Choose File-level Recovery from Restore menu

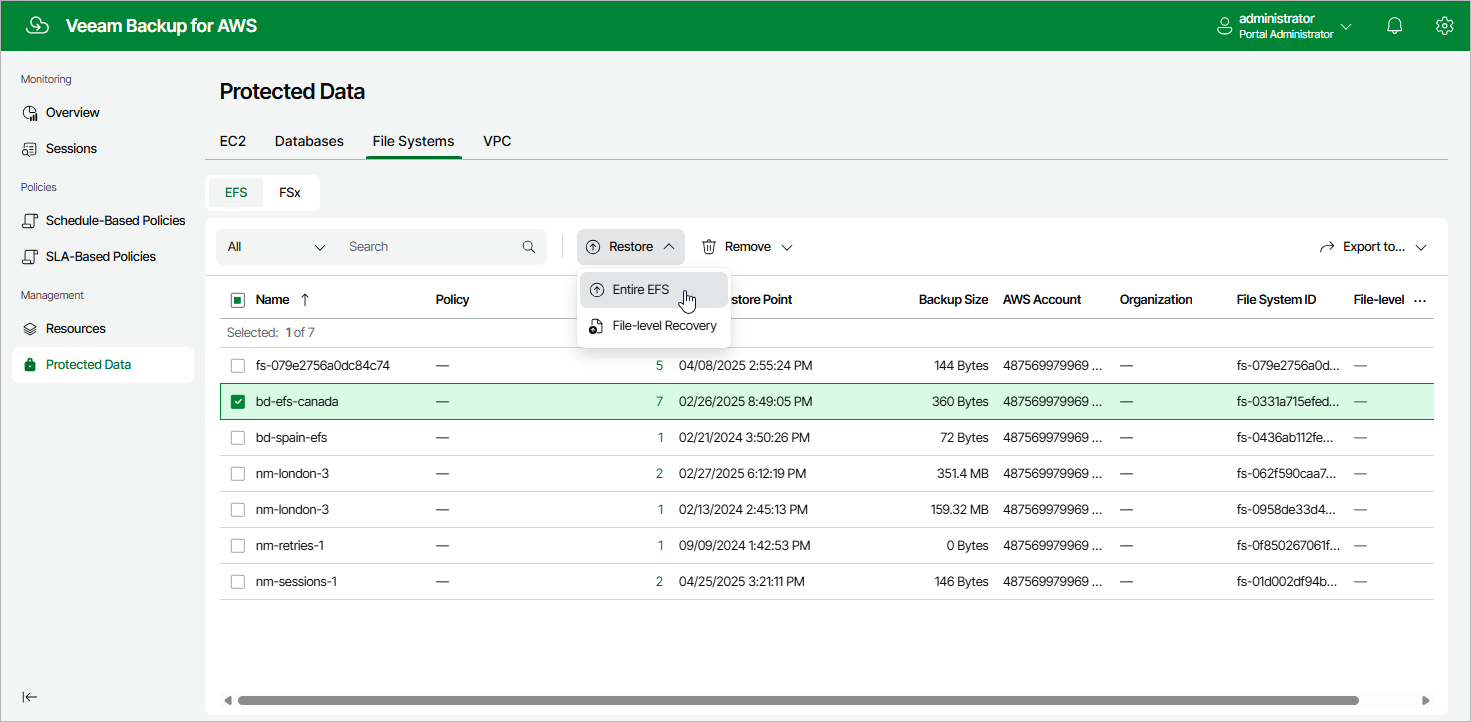click(653, 326)
